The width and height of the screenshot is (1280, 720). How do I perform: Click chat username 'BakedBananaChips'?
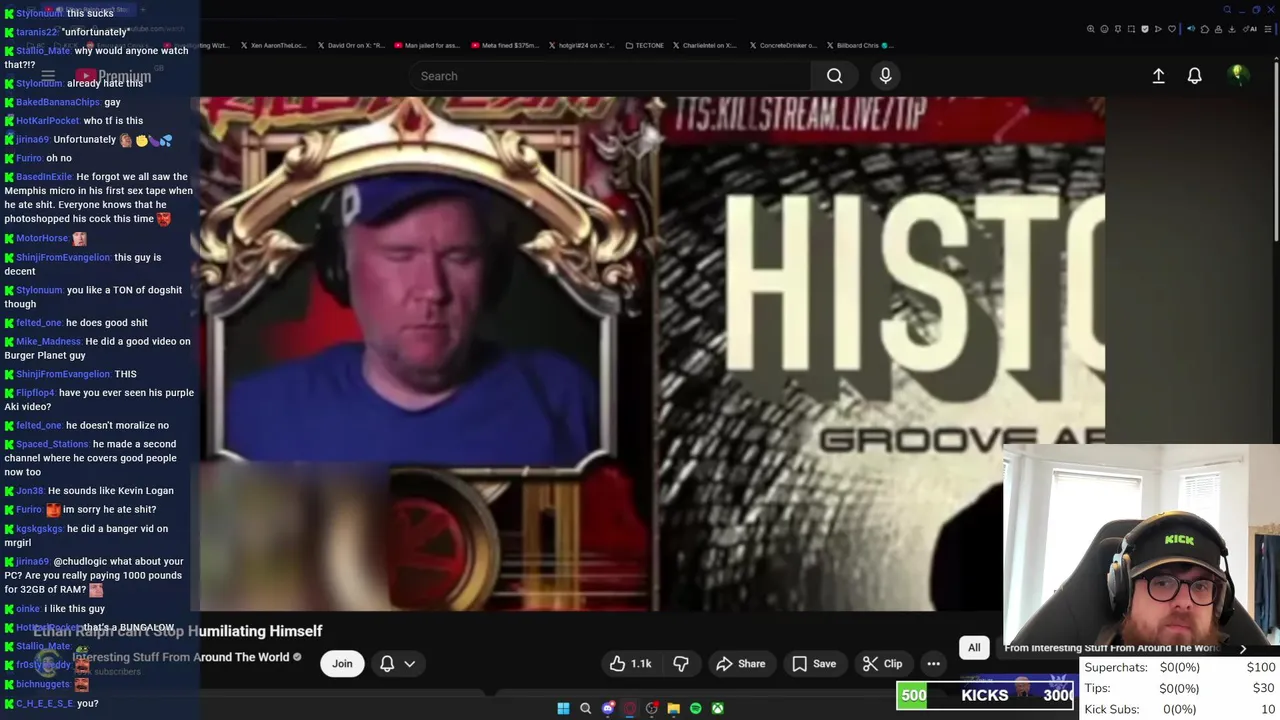pos(58,102)
